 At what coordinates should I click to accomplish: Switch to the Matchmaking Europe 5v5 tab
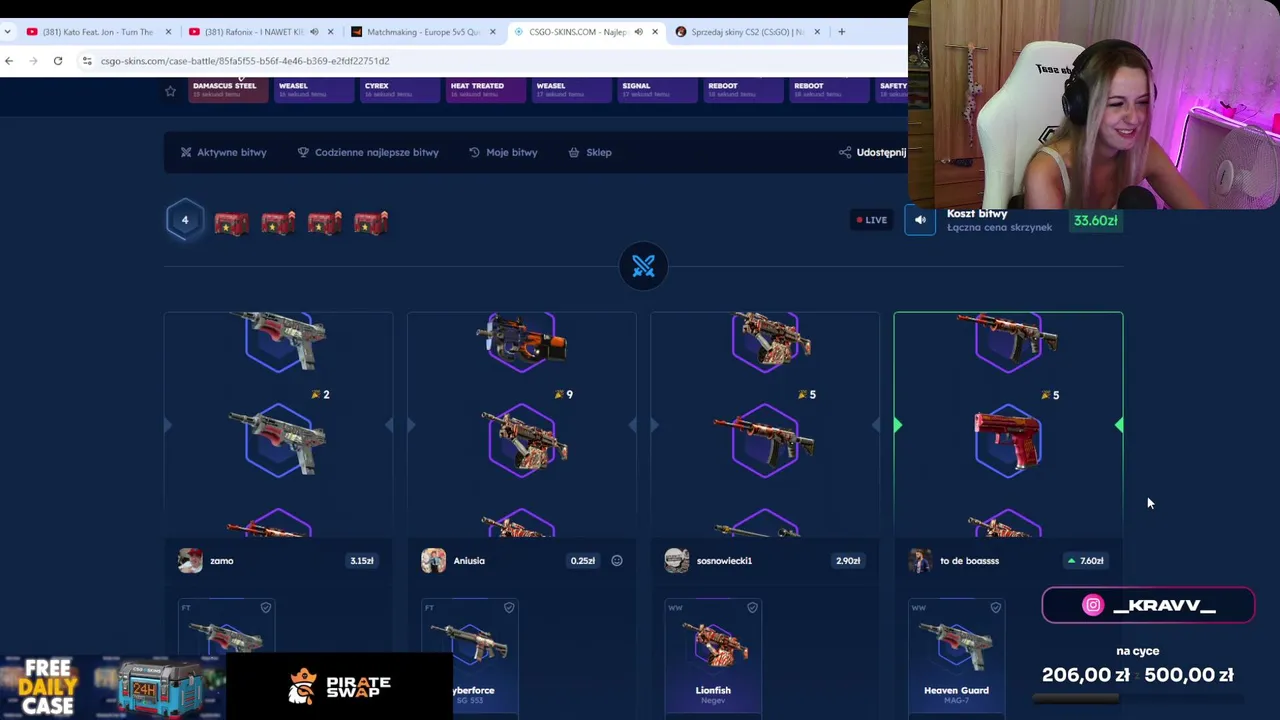[423, 32]
